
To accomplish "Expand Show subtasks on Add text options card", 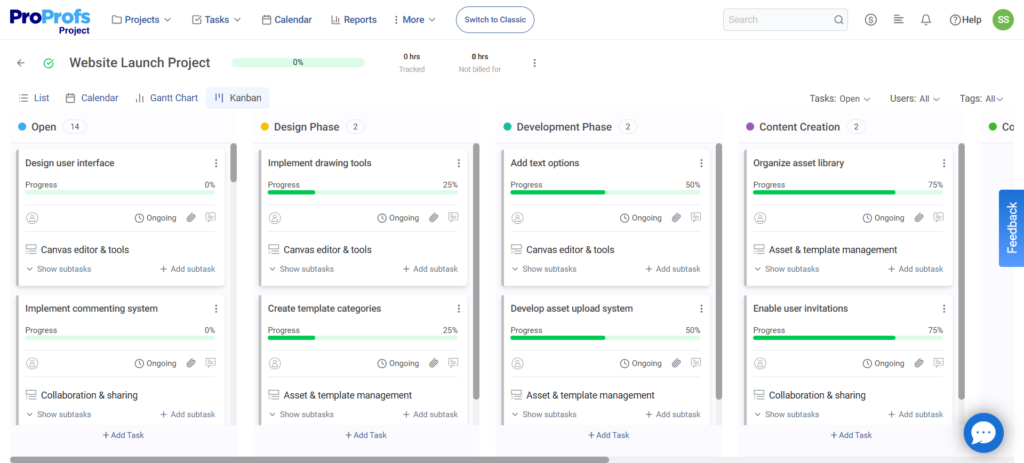I will (544, 269).
